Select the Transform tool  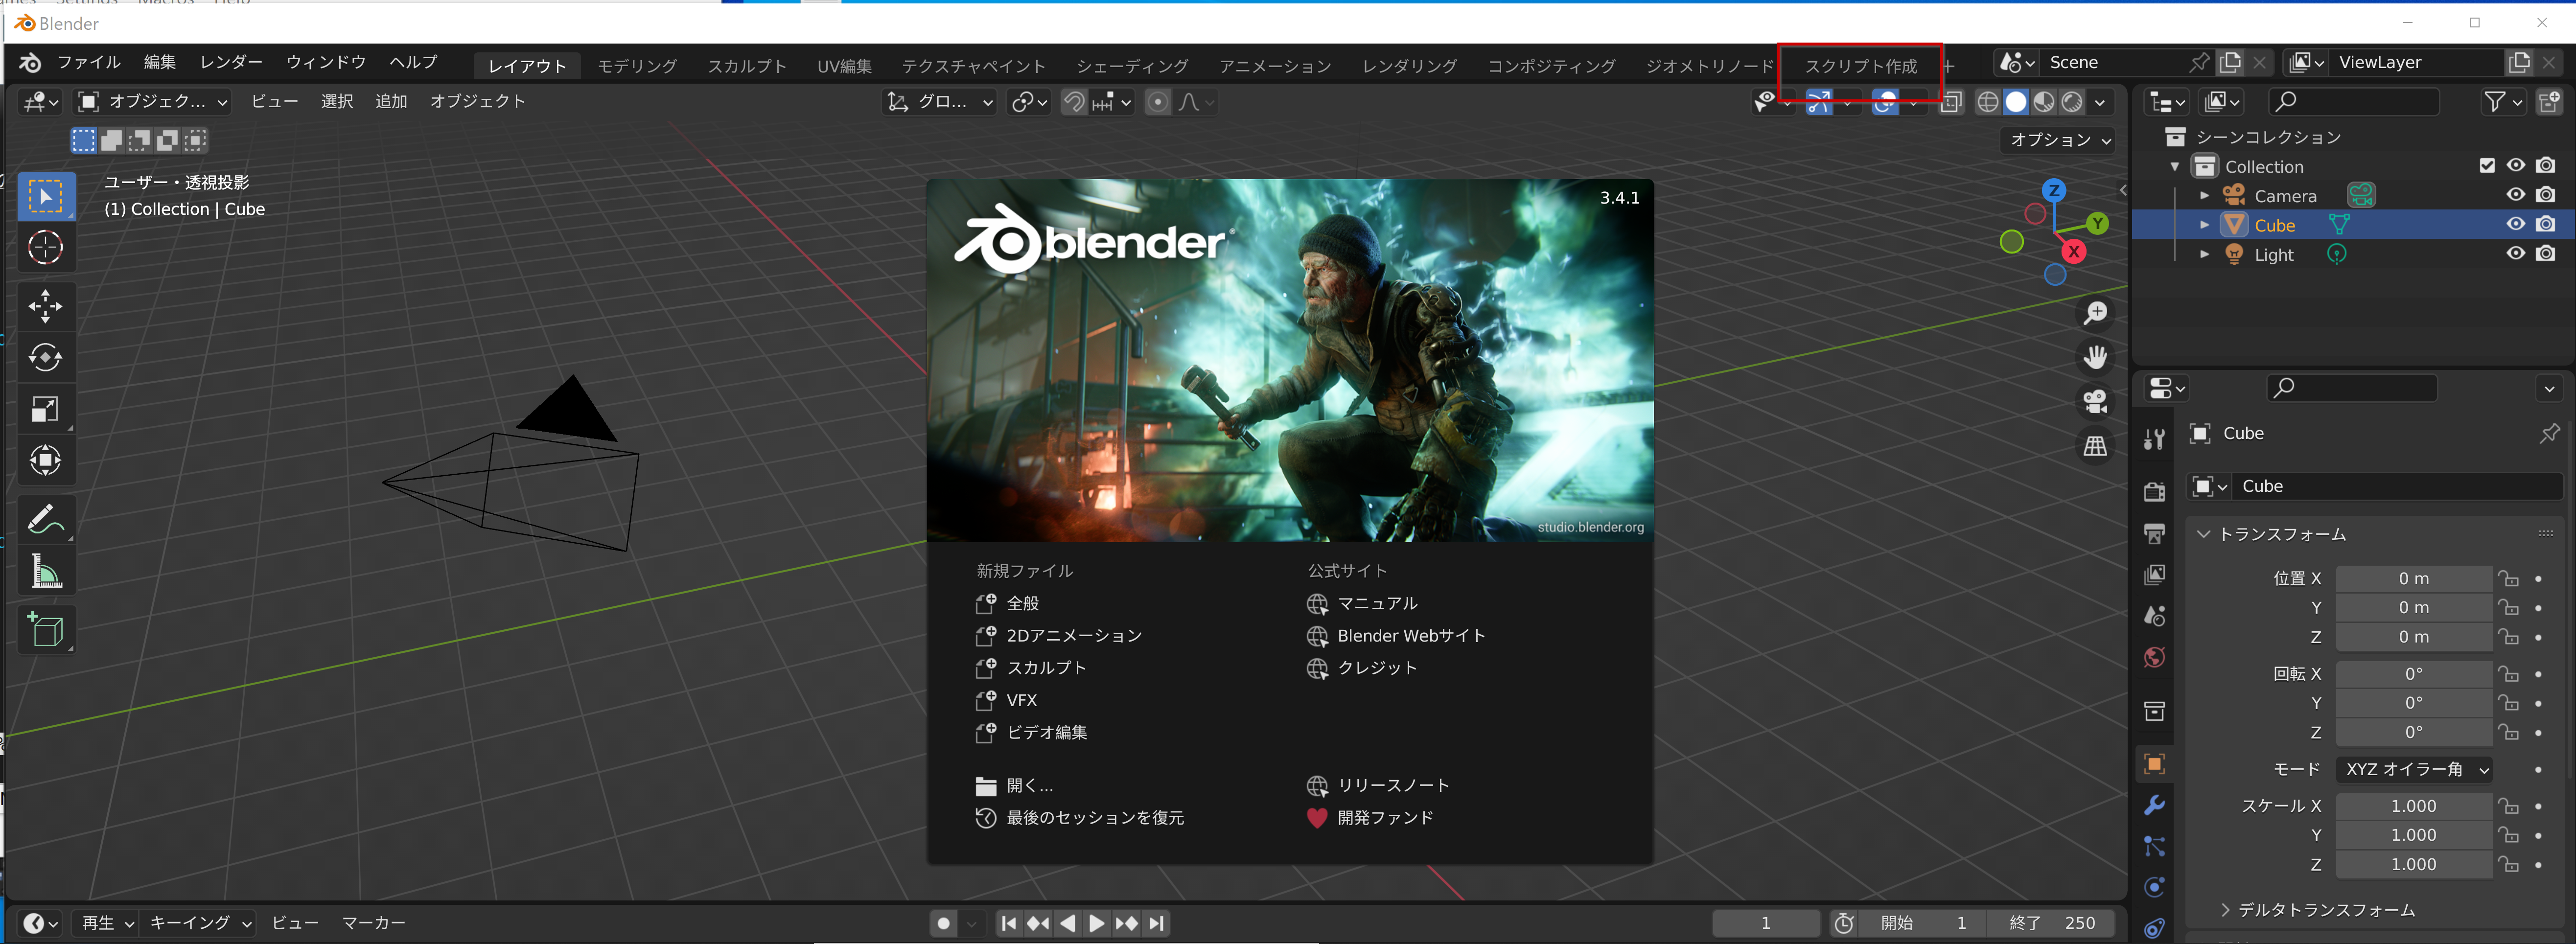pyautogui.click(x=45, y=460)
